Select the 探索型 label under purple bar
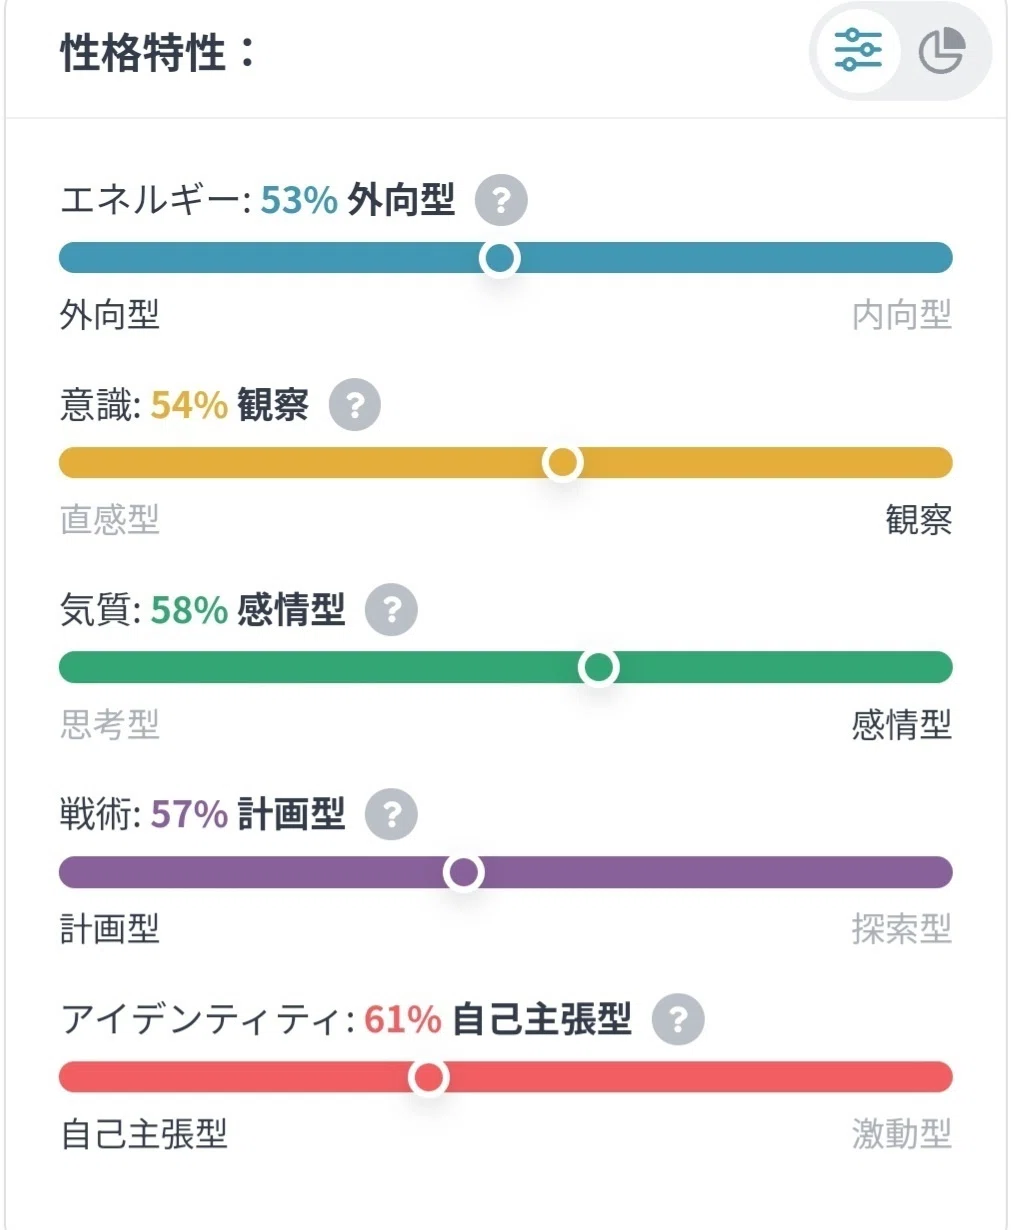 (902, 929)
